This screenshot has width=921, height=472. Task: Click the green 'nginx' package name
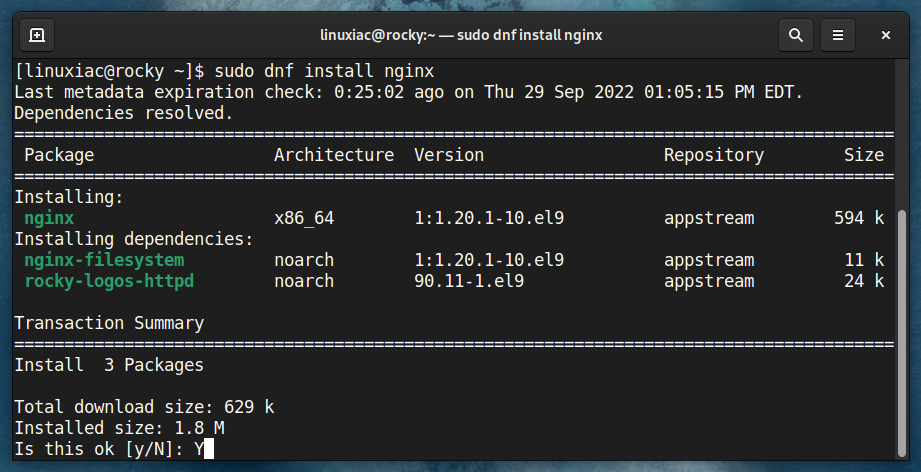[49, 218]
